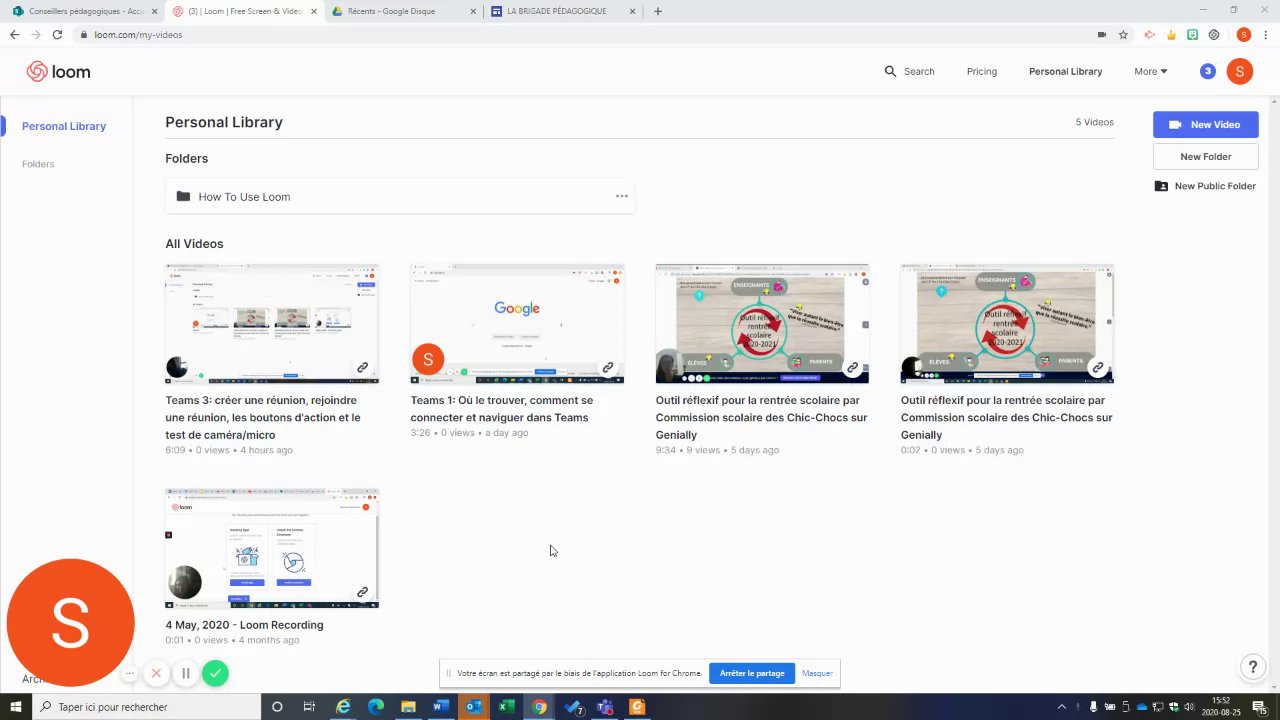Expand the More dropdown in header
1280x720 pixels.
coord(1150,71)
